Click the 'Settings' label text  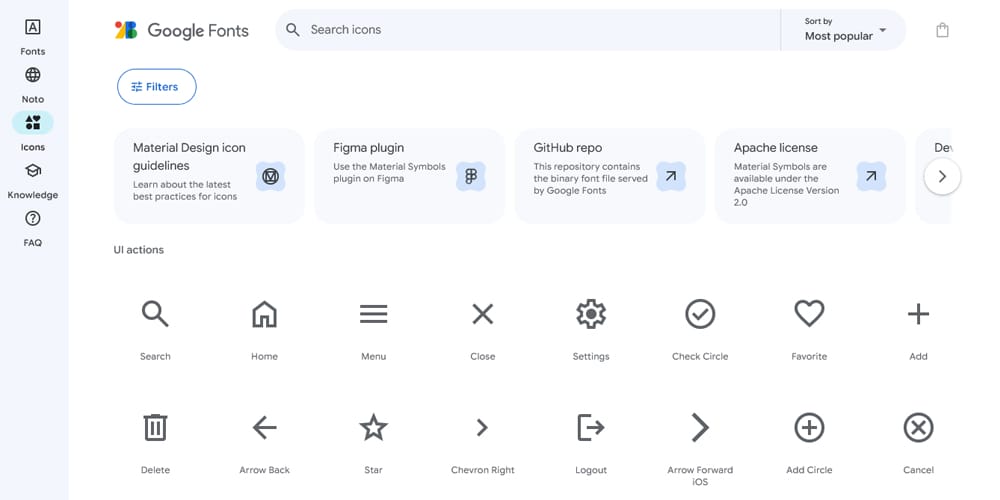591,357
